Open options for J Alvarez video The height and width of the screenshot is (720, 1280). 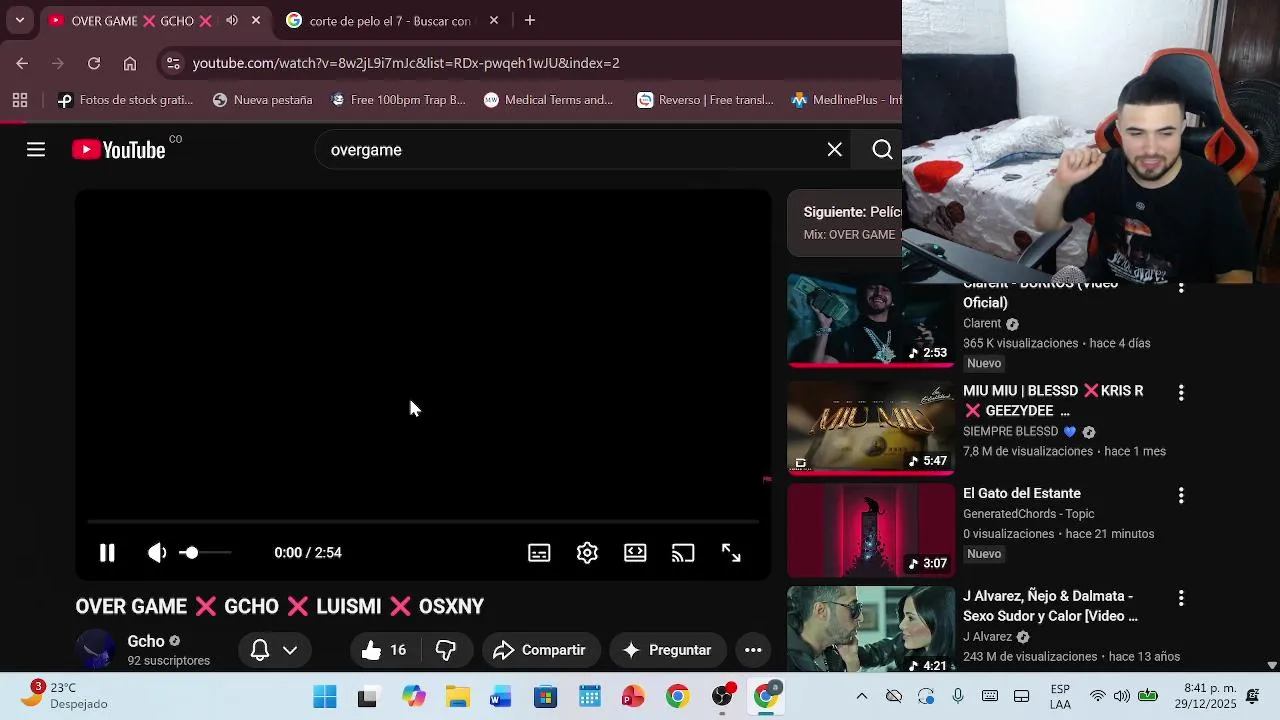[x=1181, y=598]
